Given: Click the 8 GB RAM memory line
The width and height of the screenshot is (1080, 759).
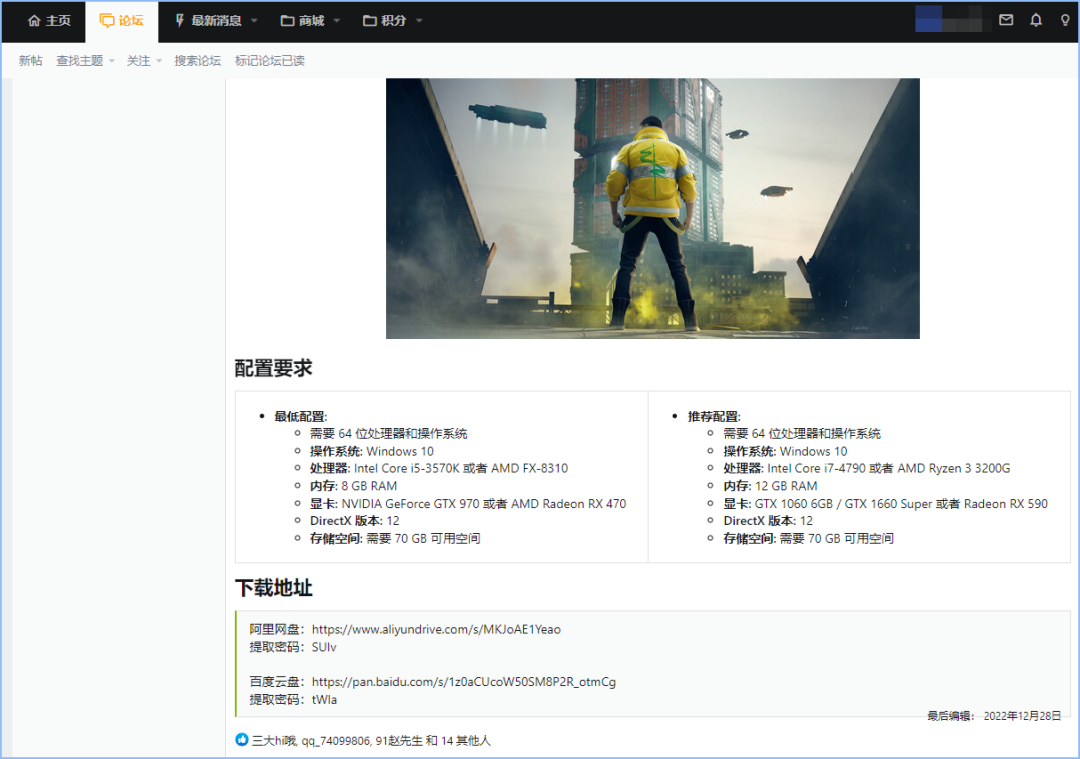Looking at the screenshot, I should [353, 486].
